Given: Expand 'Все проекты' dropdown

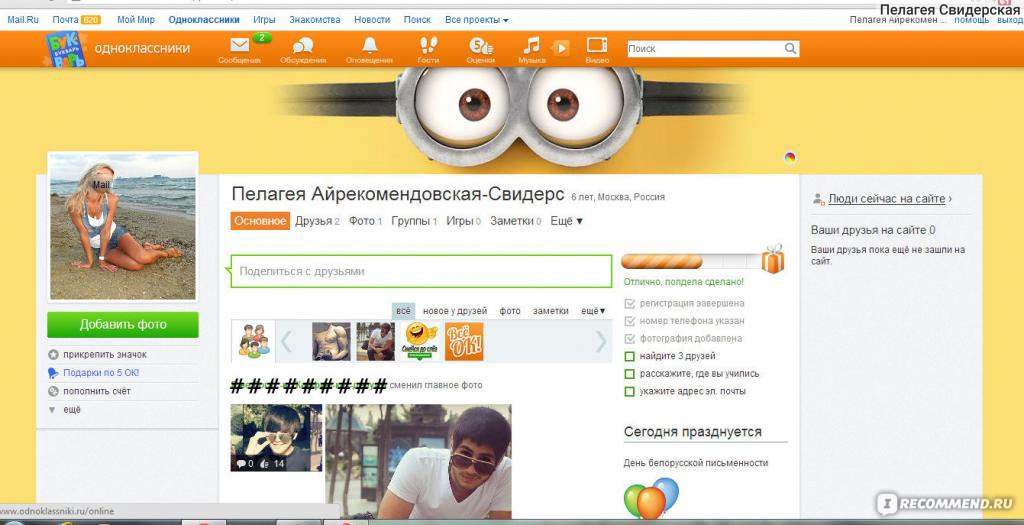Looking at the screenshot, I should click(x=477, y=20).
